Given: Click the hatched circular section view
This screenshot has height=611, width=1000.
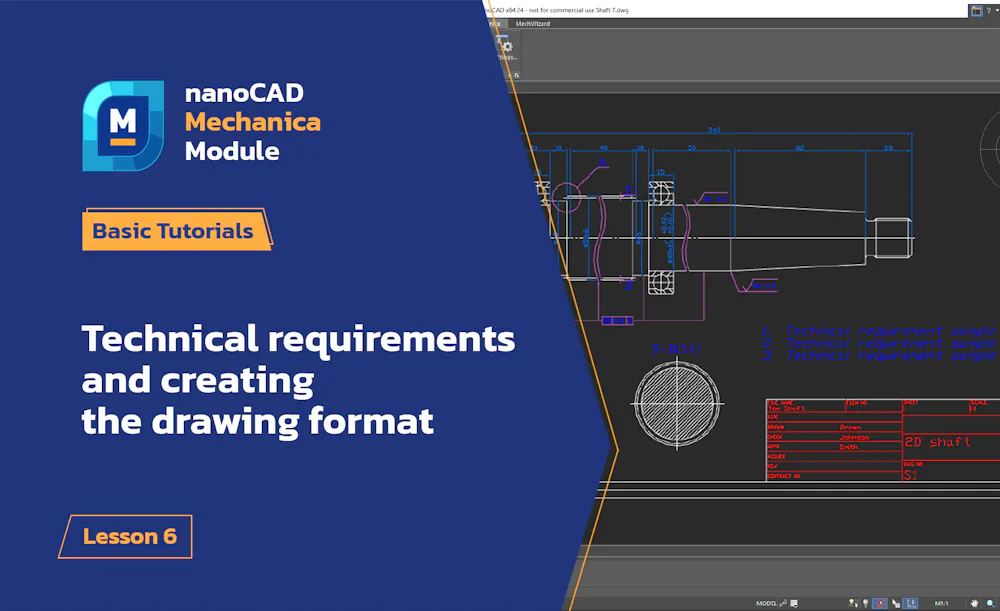Looking at the screenshot, I should [677, 403].
